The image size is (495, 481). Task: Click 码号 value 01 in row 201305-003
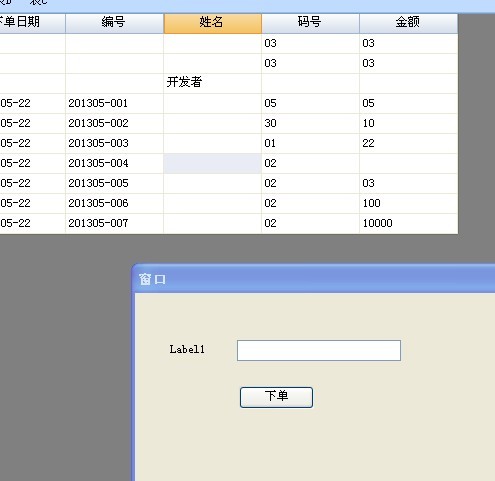click(310, 143)
